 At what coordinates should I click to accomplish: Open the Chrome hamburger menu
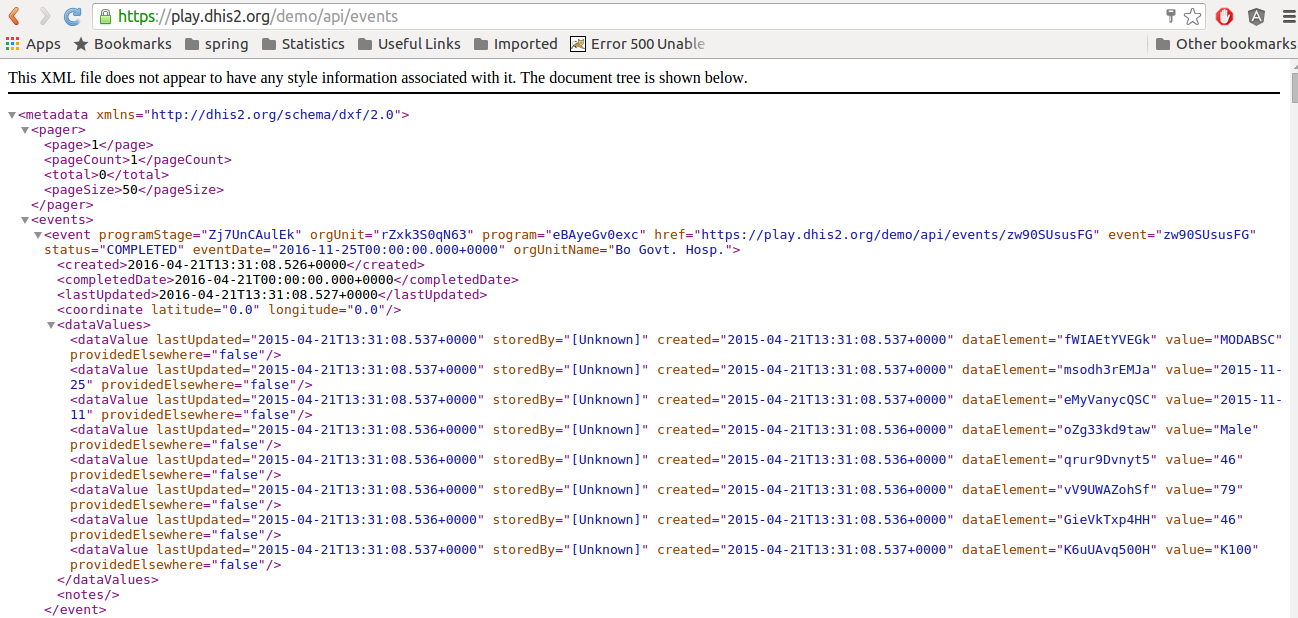[x=1284, y=16]
